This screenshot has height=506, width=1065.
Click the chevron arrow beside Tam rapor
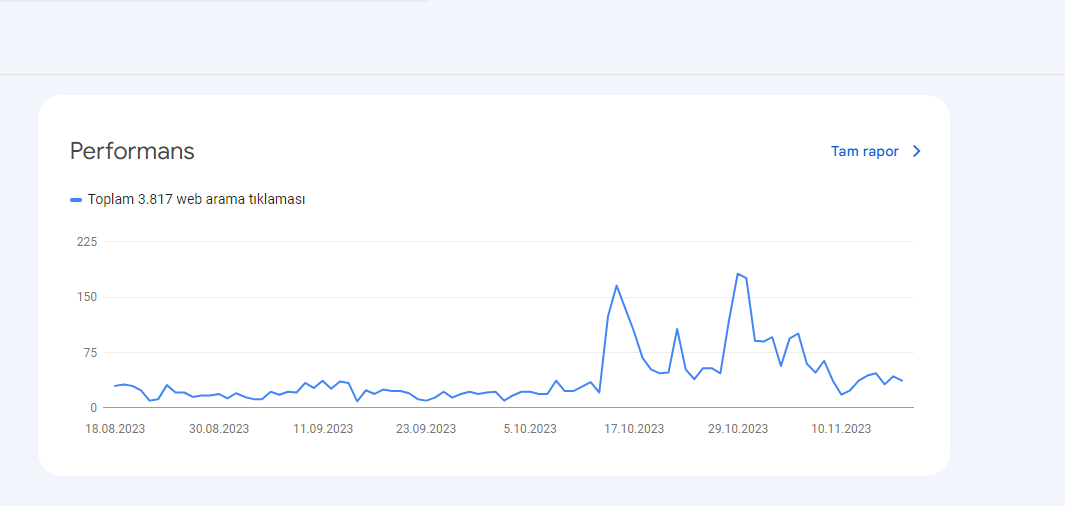pos(916,151)
